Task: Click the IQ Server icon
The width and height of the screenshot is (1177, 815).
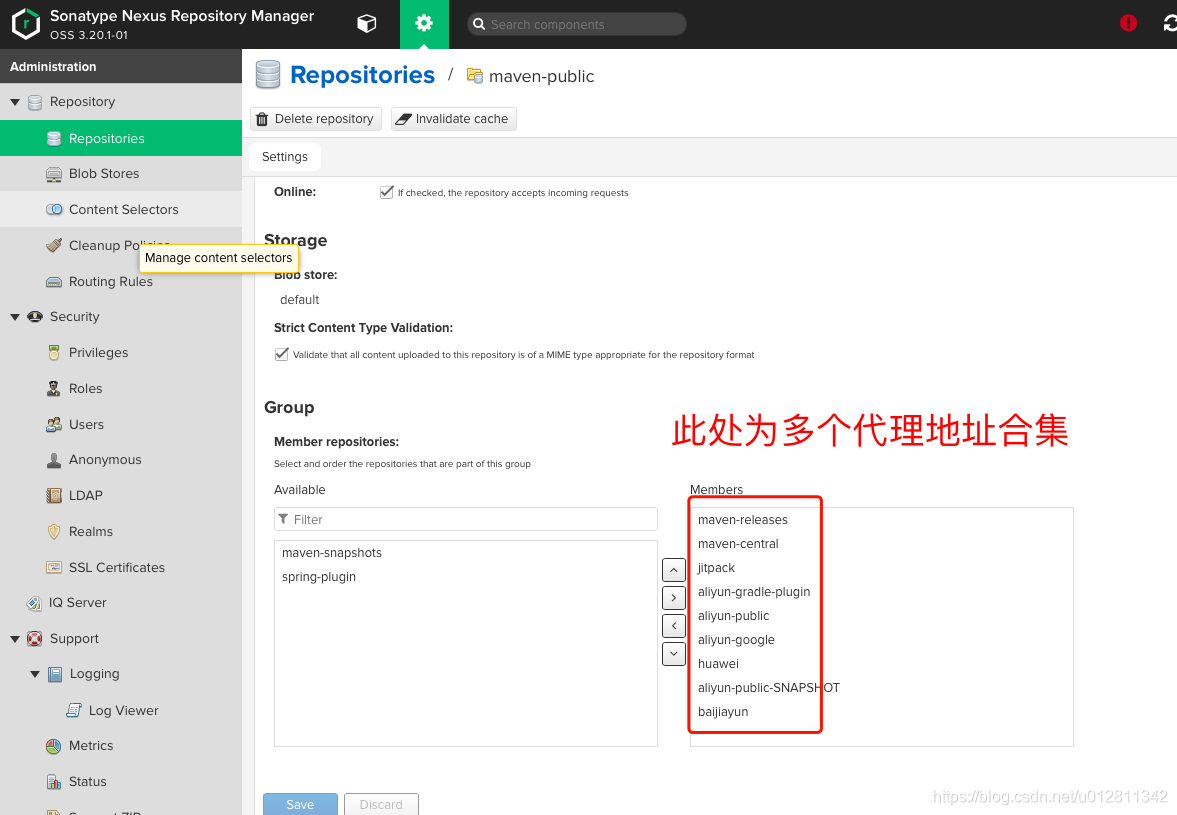Action: tap(34, 603)
